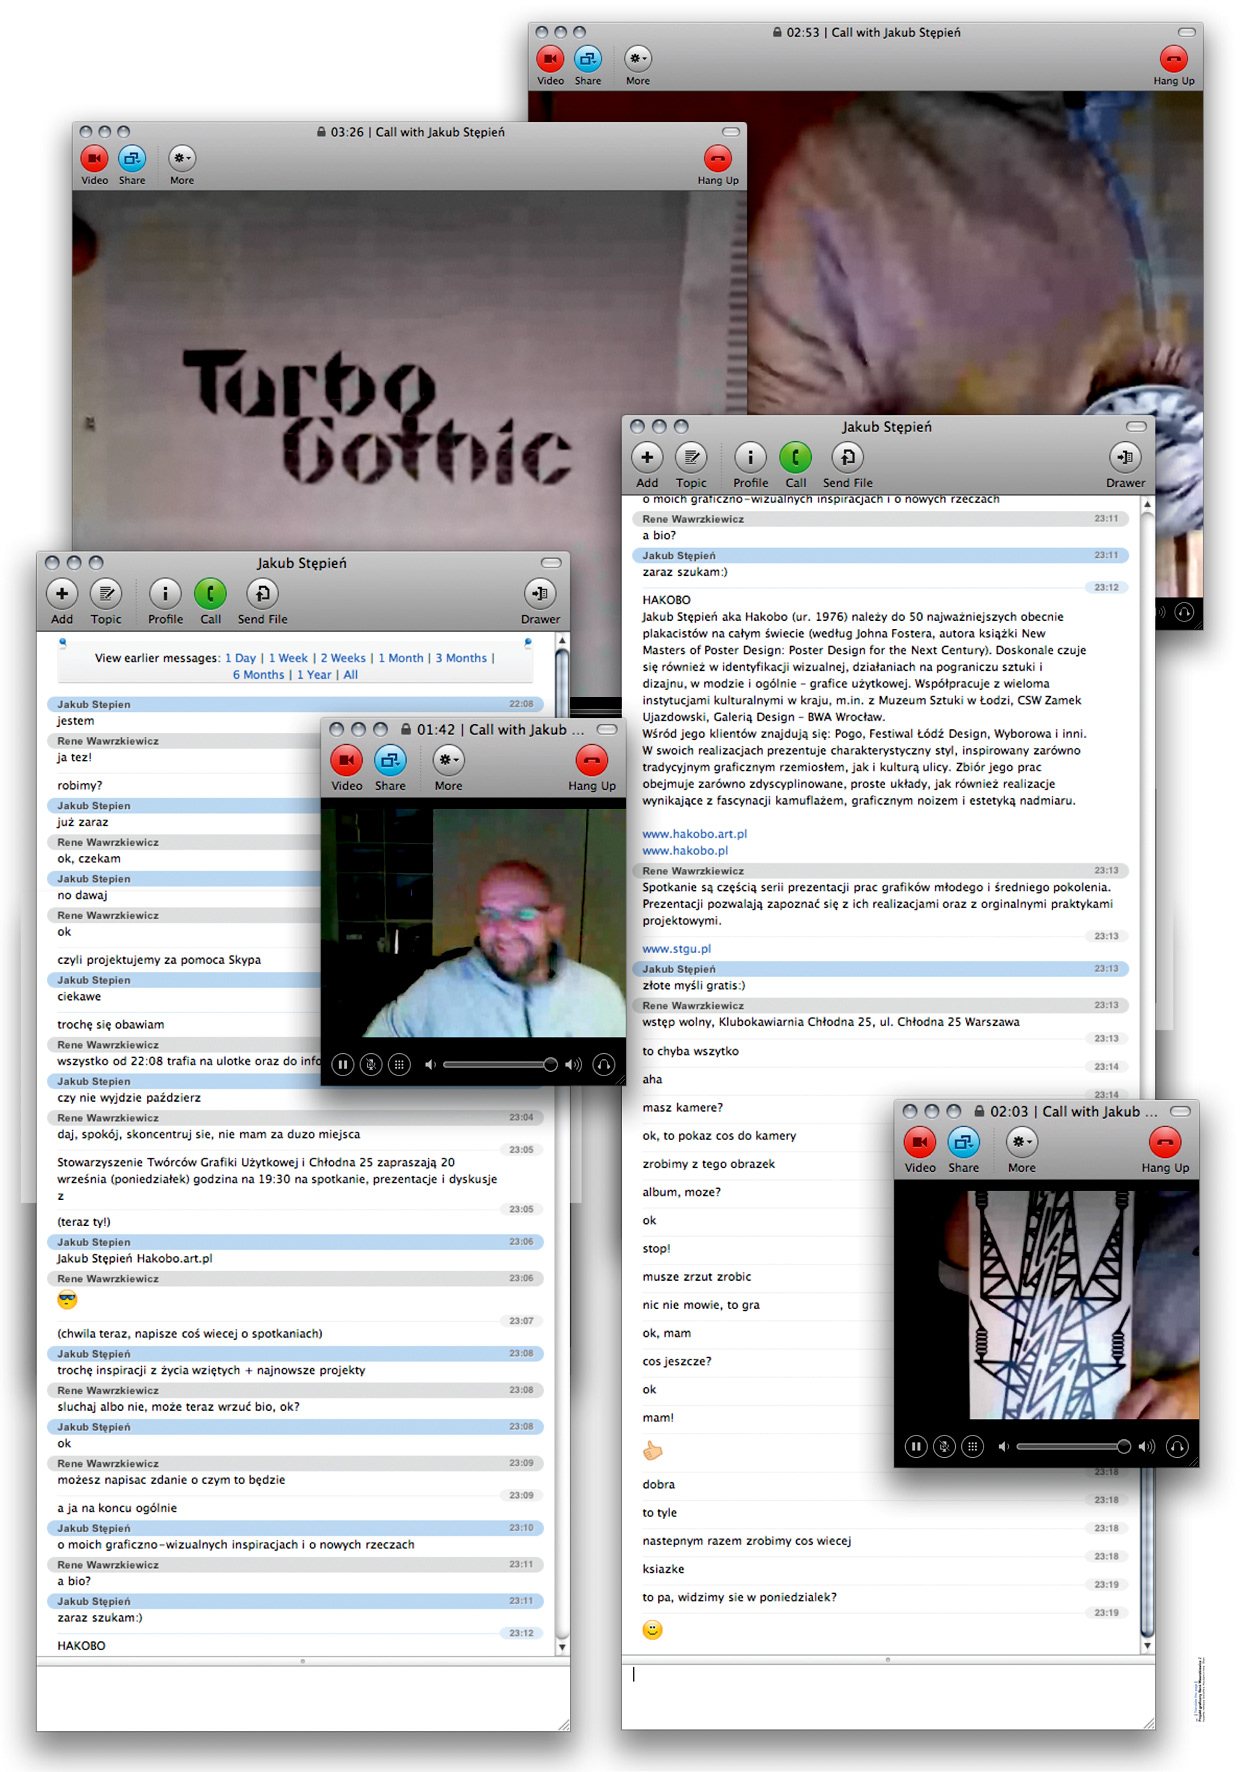The width and height of the screenshot is (1241, 1772).
Task: Click the headphones icon in the 02:03 call
Action: click(x=1177, y=1446)
